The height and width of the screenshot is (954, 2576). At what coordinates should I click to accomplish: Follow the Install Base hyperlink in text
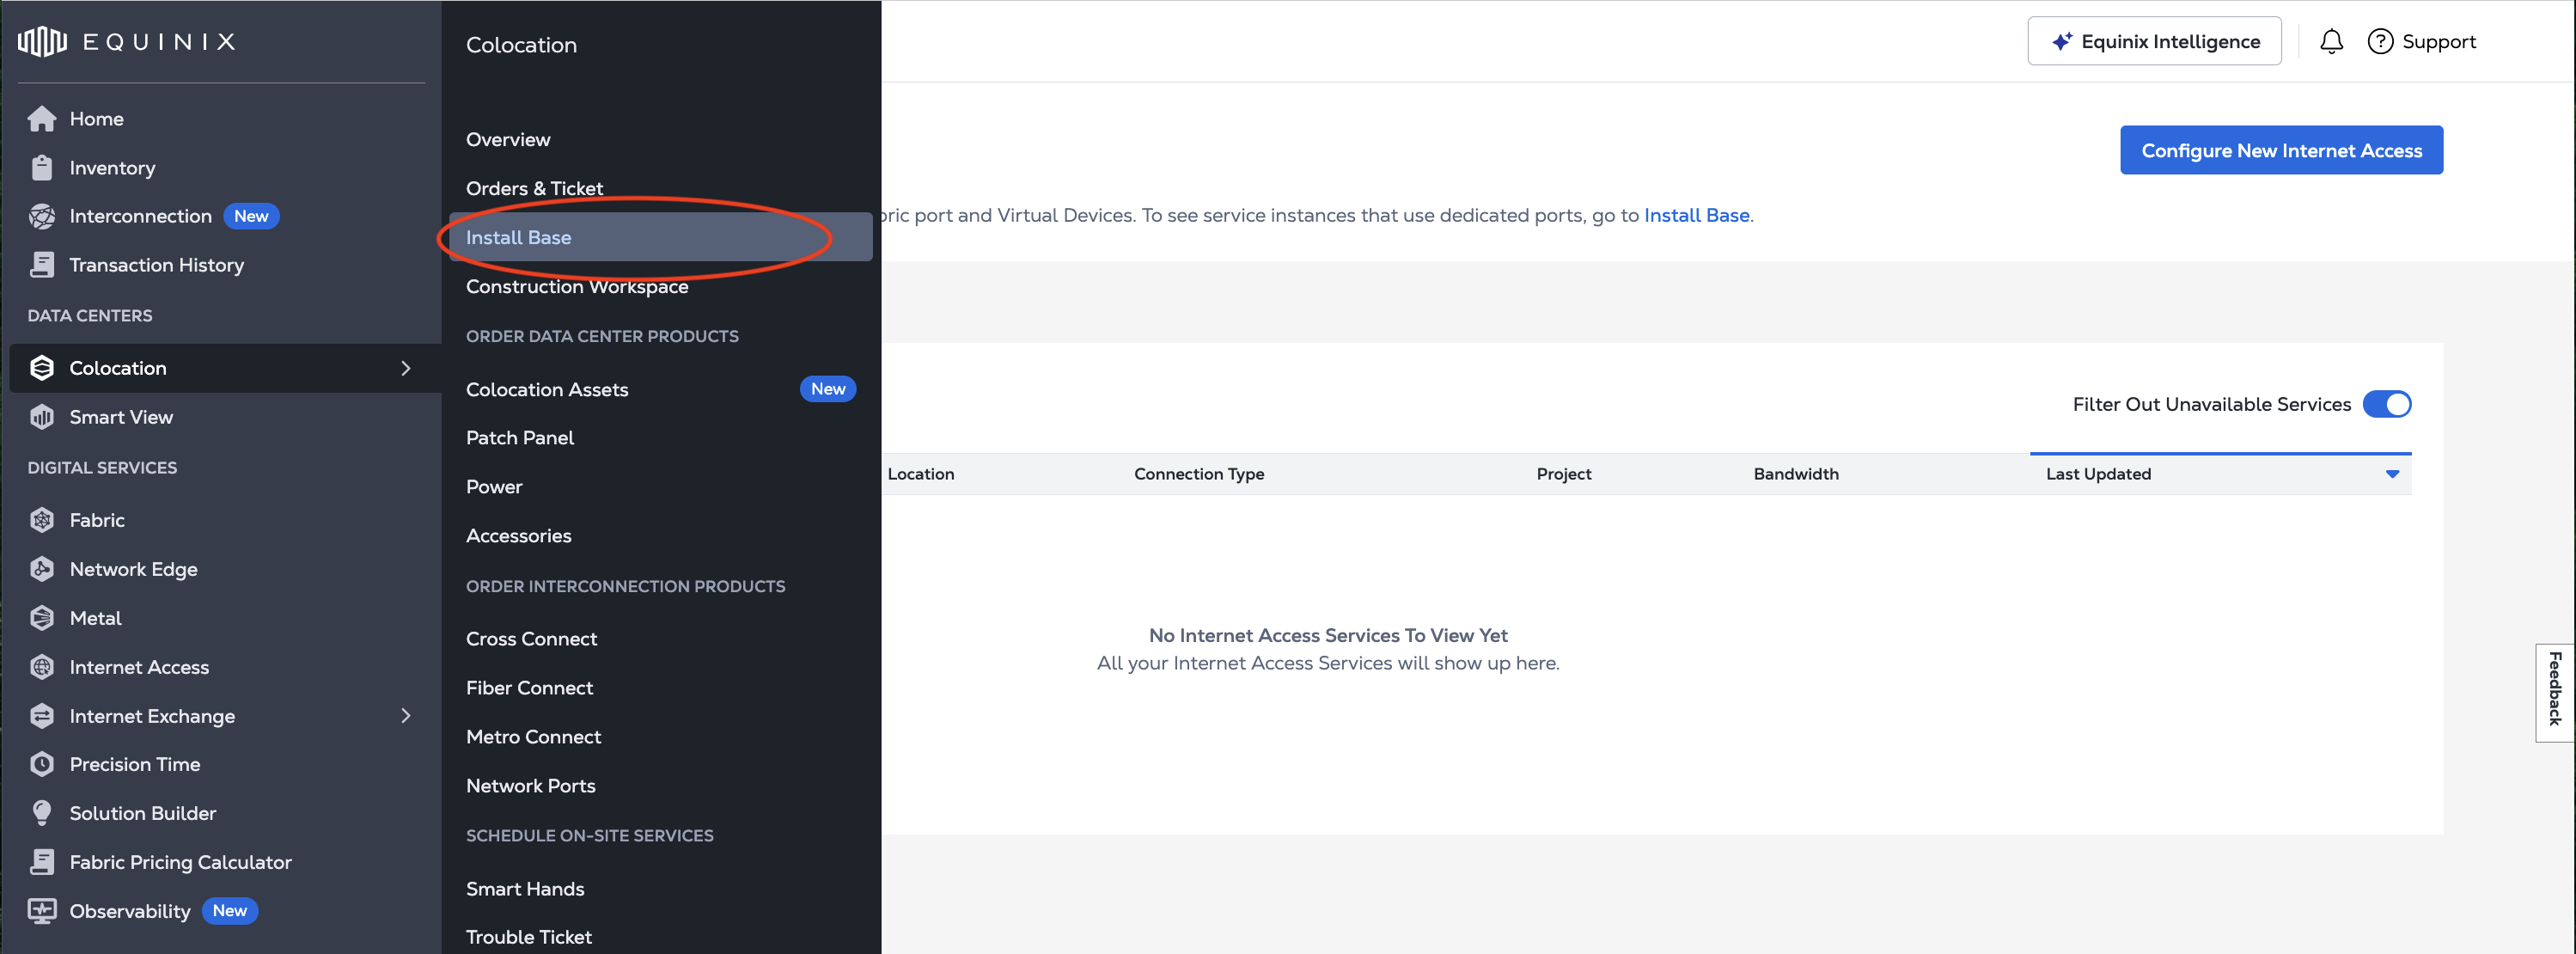(1696, 215)
